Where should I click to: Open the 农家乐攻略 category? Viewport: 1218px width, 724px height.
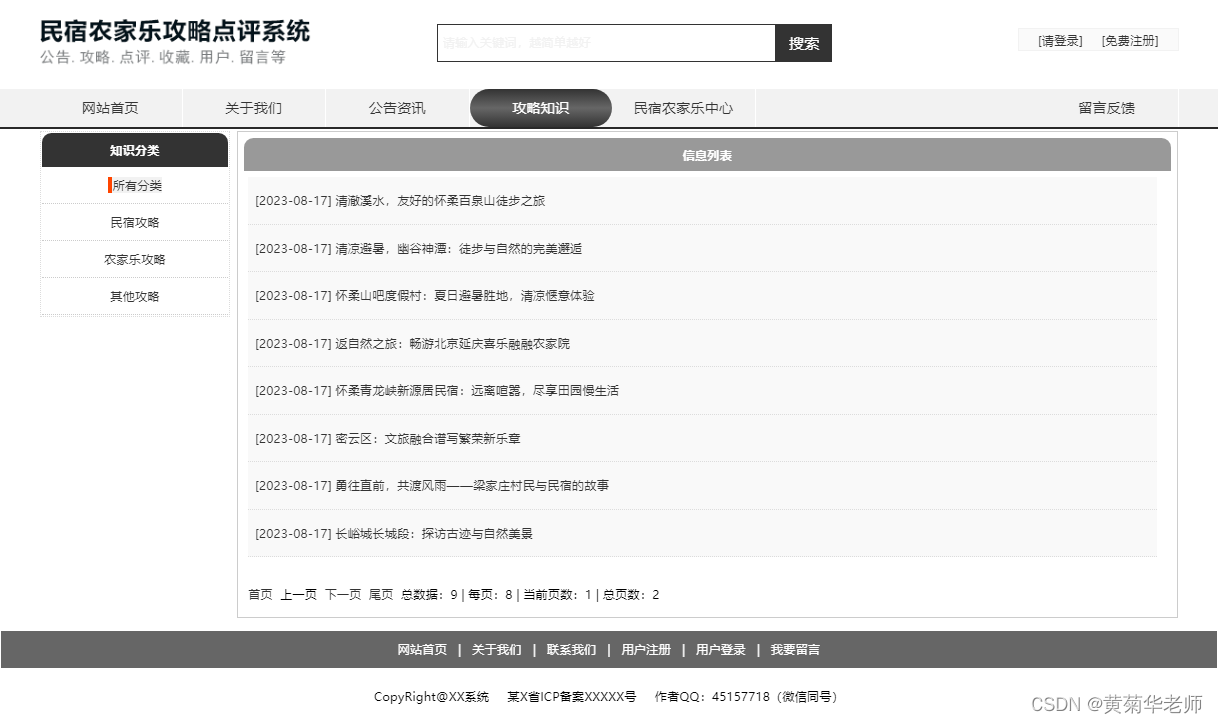[133, 259]
